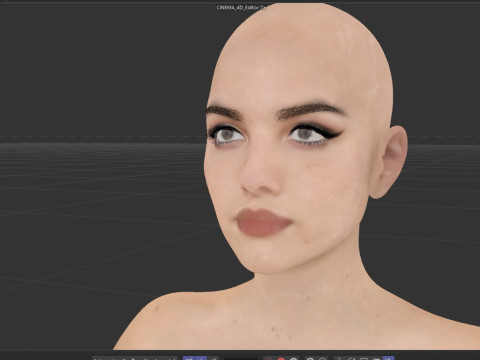Click the CINEMA_4D_Editor viewport label

241,7
